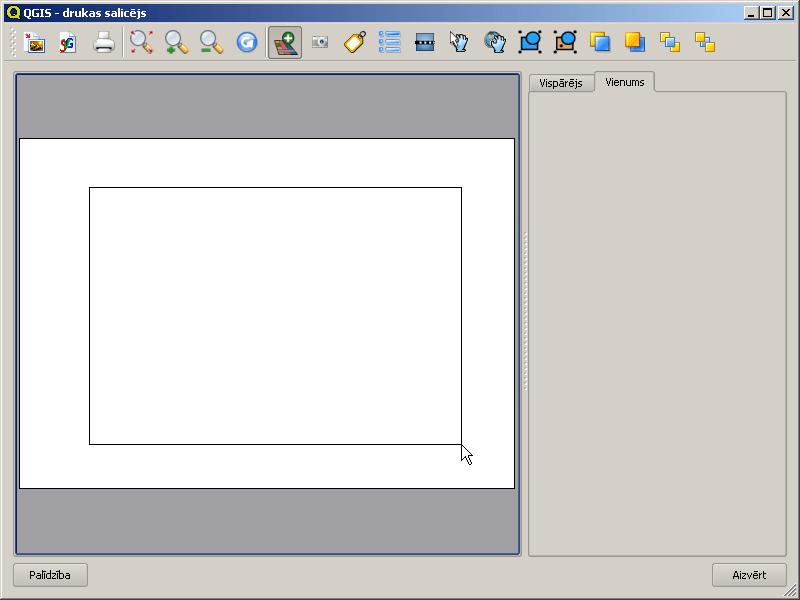The height and width of the screenshot is (600, 800).
Task: Click the Print icon
Action: (x=104, y=42)
